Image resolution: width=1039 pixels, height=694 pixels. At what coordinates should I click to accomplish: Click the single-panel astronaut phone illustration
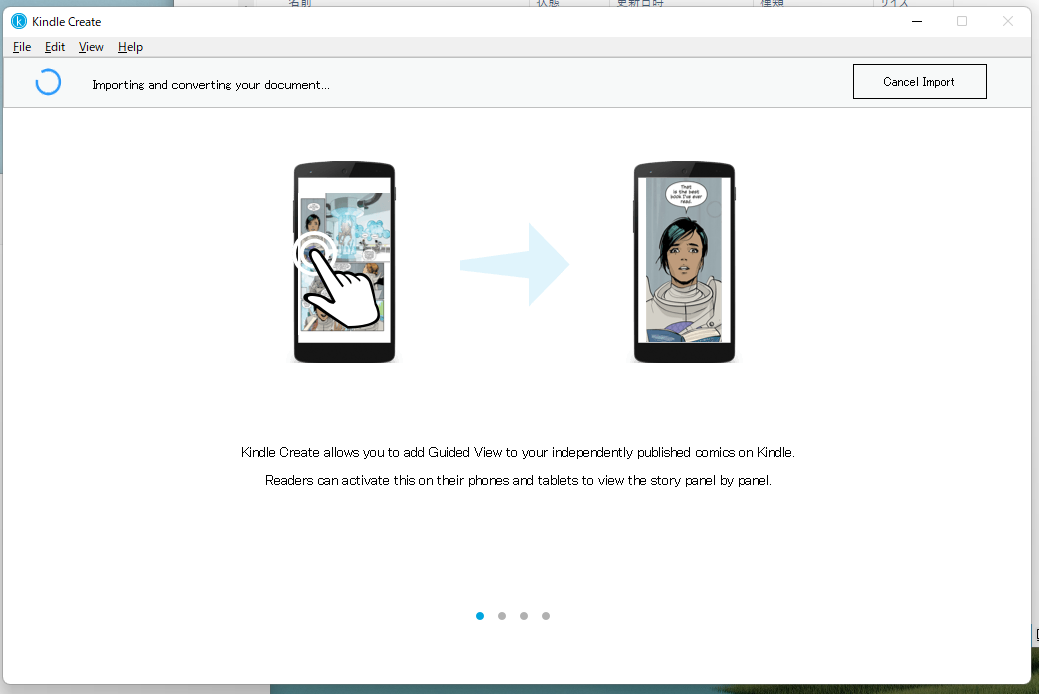(684, 262)
